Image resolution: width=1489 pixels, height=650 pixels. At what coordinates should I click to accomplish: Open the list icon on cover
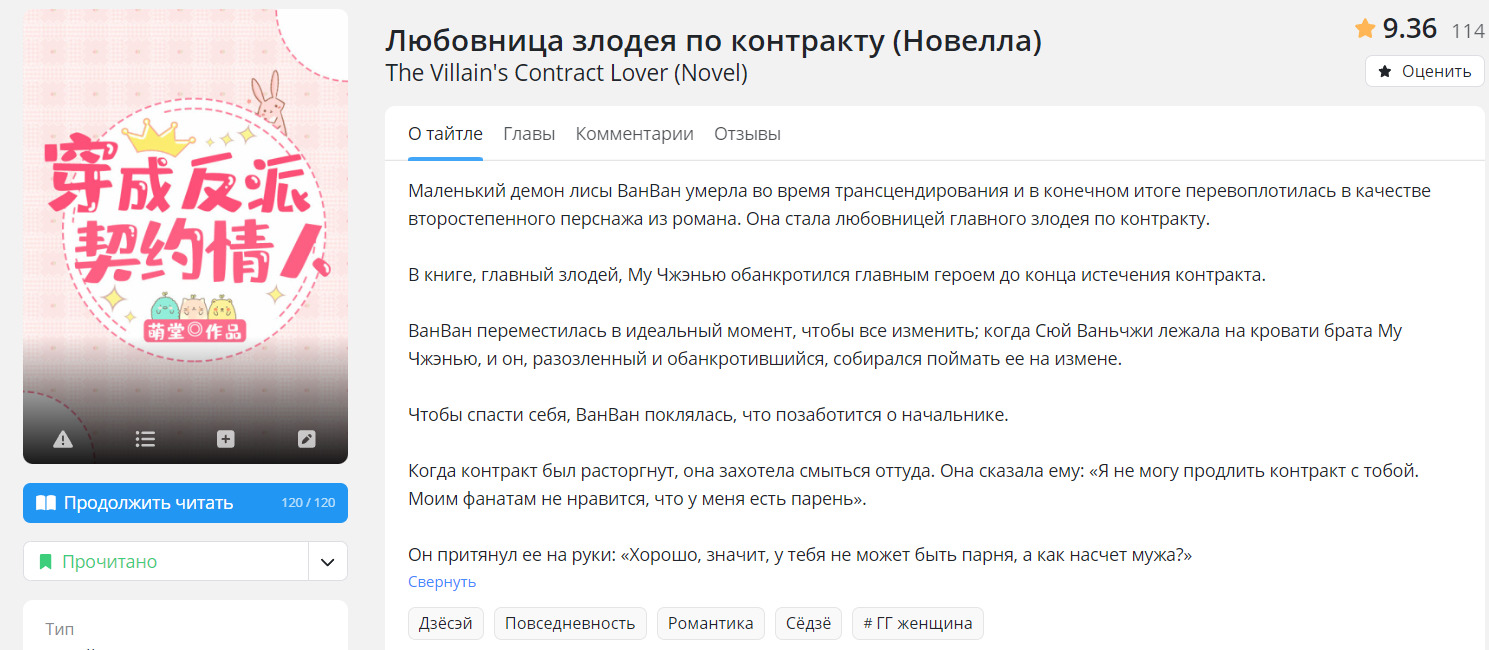click(145, 439)
